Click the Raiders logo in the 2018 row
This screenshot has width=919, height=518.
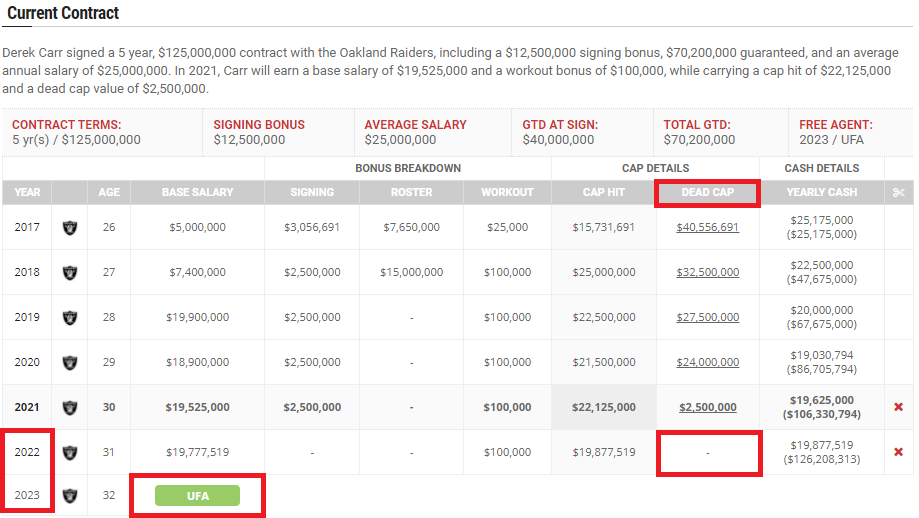point(69,272)
